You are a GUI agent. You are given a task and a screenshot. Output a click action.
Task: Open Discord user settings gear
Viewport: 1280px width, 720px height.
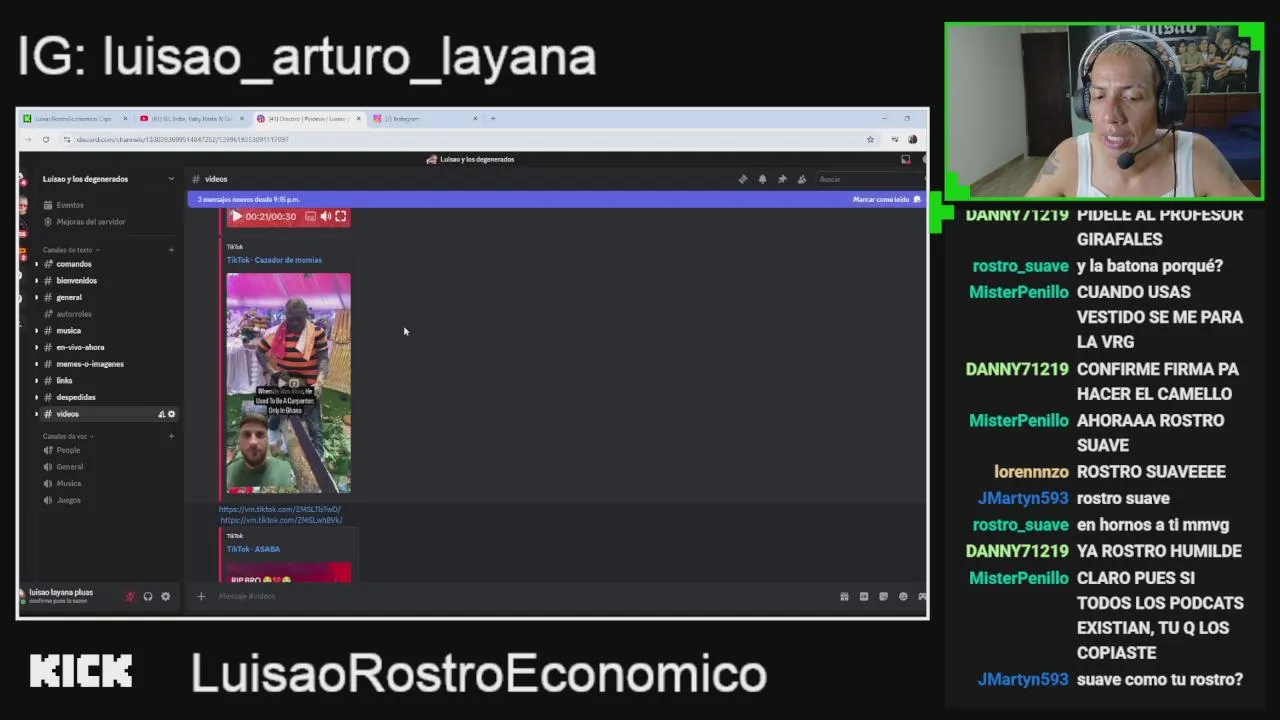click(x=166, y=597)
